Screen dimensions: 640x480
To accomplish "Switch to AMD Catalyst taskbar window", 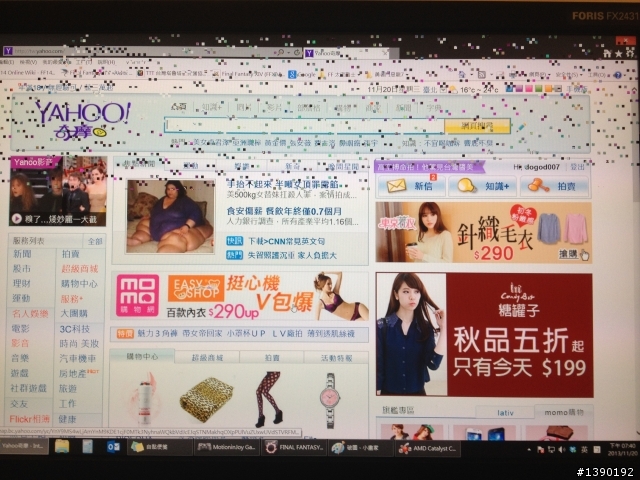I will tap(427, 448).
